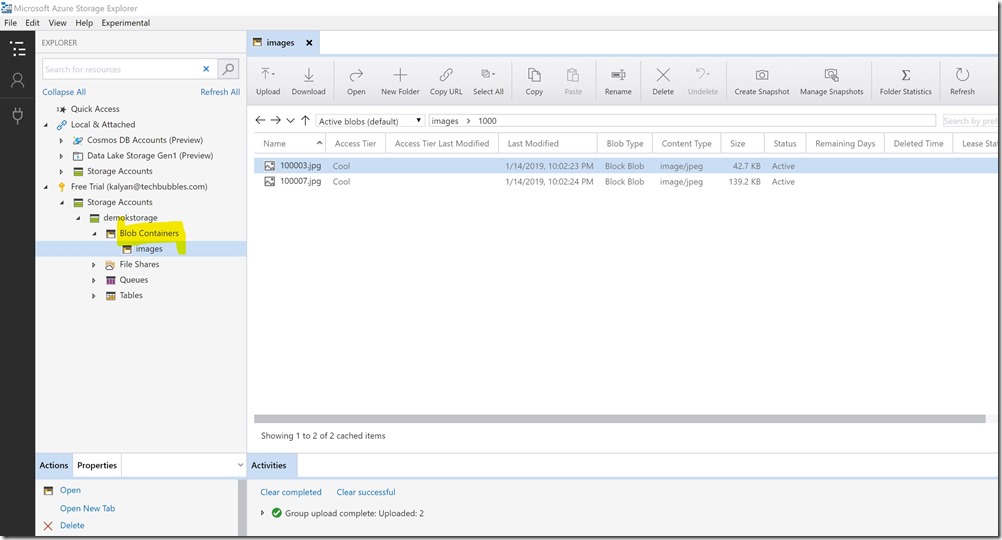The height and width of the screenshot is (540, 1002).
Task: Expand Group upload complete activity
Action: (262, 513)
